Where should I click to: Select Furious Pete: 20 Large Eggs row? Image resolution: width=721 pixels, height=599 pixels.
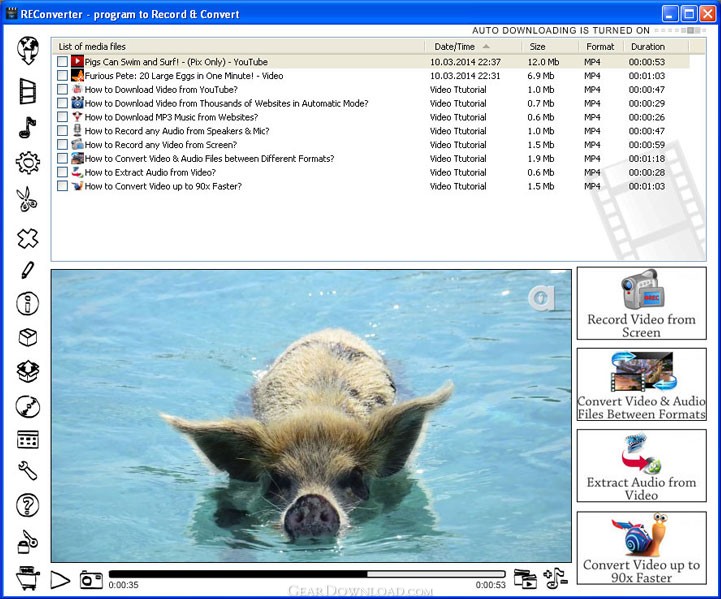point(371,75)
